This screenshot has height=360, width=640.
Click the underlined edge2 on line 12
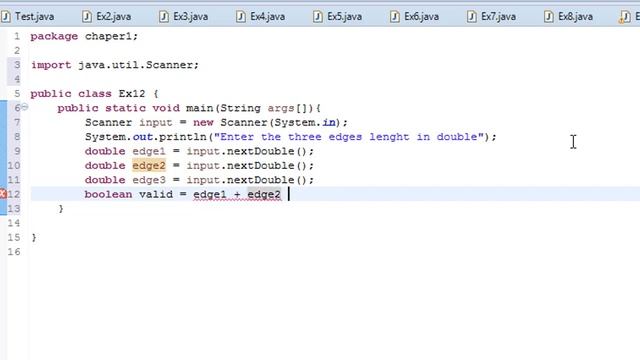pyautogui.click(x=264, y=194)
